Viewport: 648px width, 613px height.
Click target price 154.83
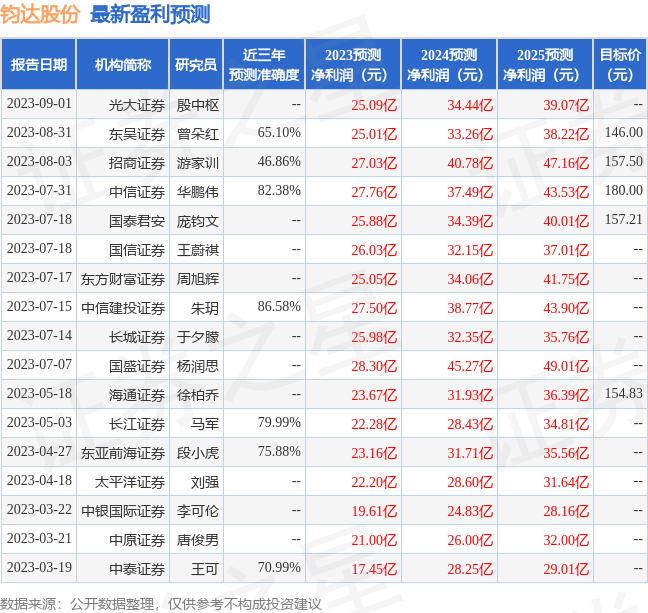point(624,394)
